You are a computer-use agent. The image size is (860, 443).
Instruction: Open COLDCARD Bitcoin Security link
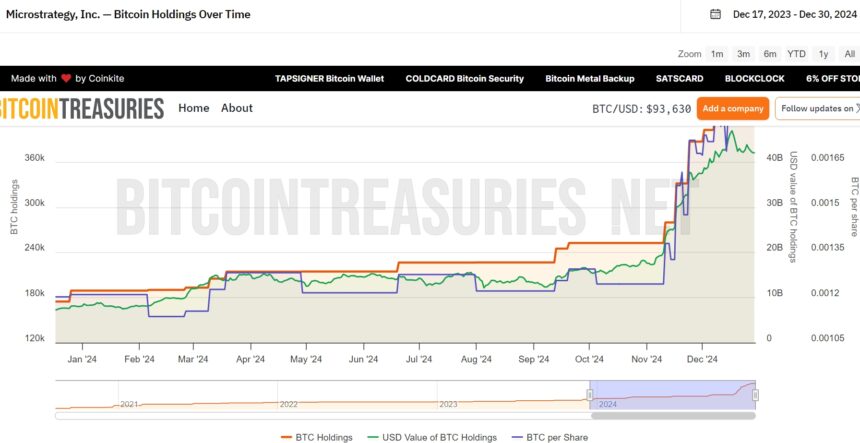coord(465,78)
